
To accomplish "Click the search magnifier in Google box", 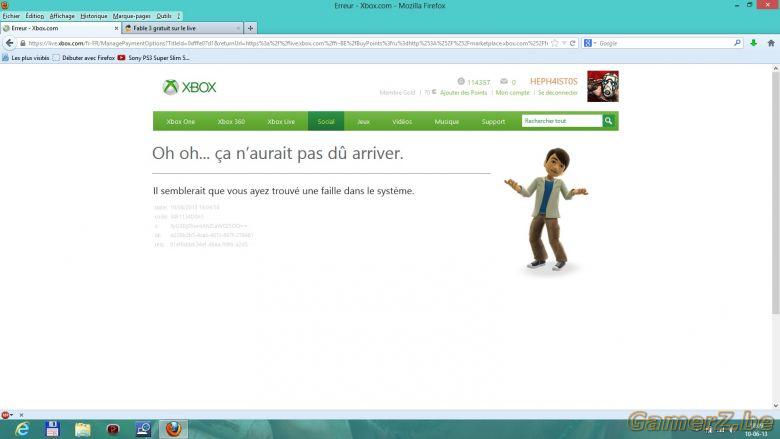I will (x=737, y=43).
